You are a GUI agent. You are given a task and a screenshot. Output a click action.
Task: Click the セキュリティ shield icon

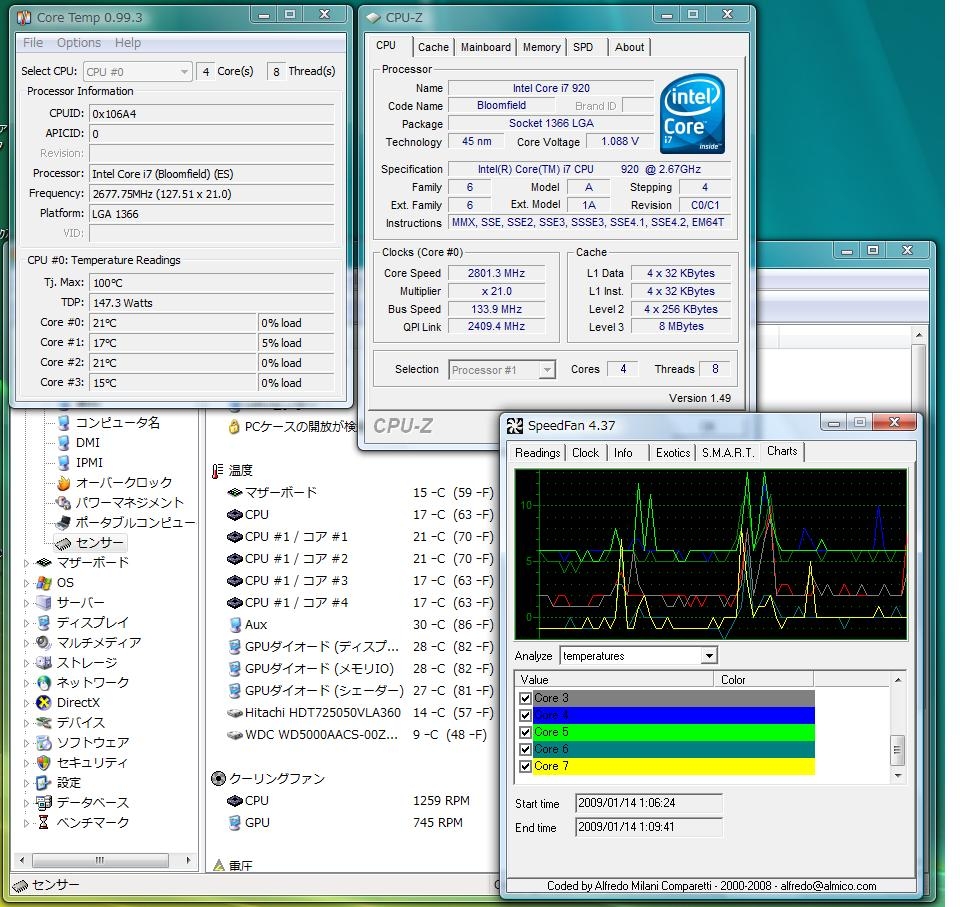pyautogui.click(x=43, y=763)
